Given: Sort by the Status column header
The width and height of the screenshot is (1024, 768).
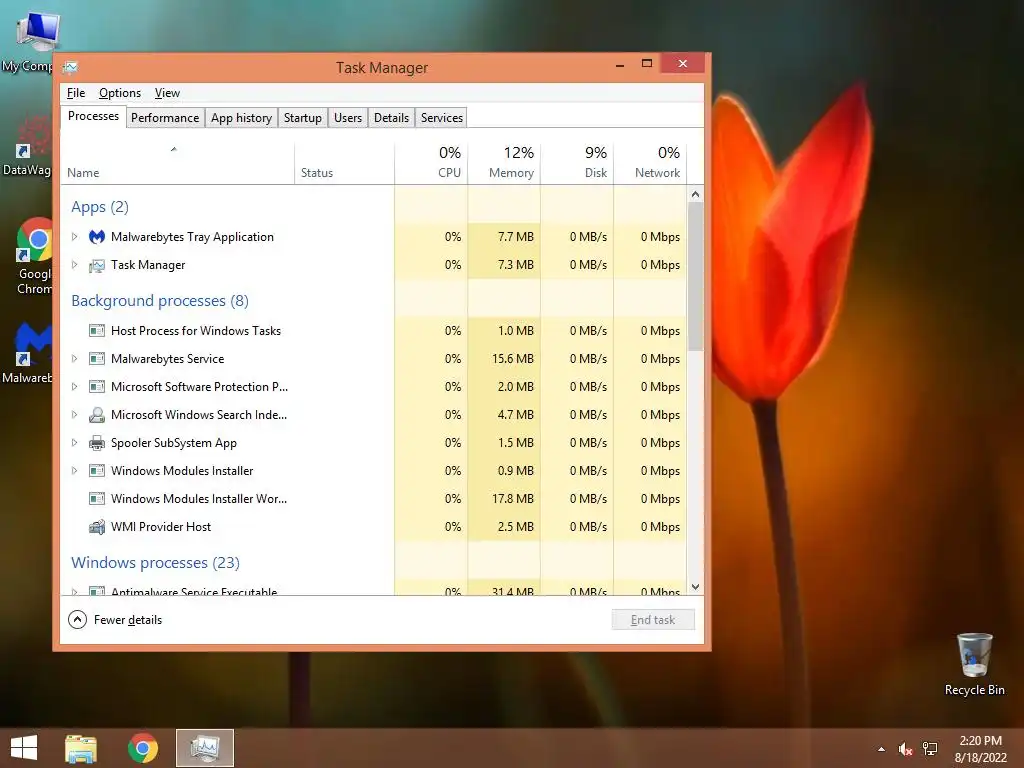Looking at the screenshot, I should pos(344,162).
